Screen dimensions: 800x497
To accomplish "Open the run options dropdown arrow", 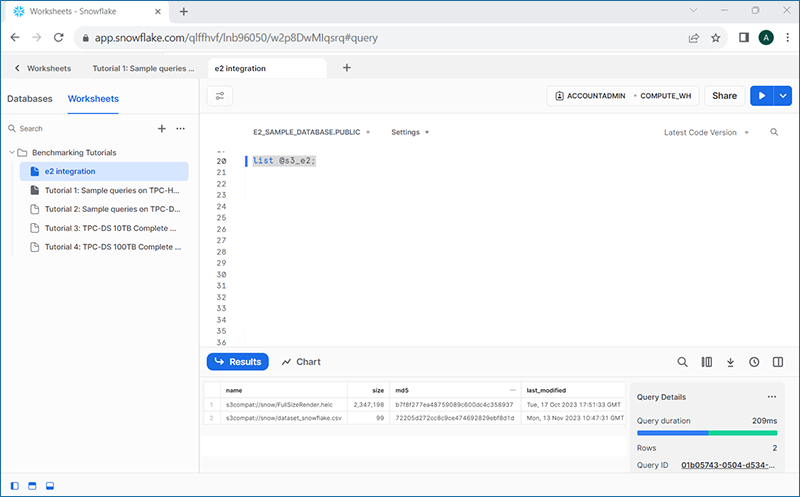I will [x=783, y=96].
